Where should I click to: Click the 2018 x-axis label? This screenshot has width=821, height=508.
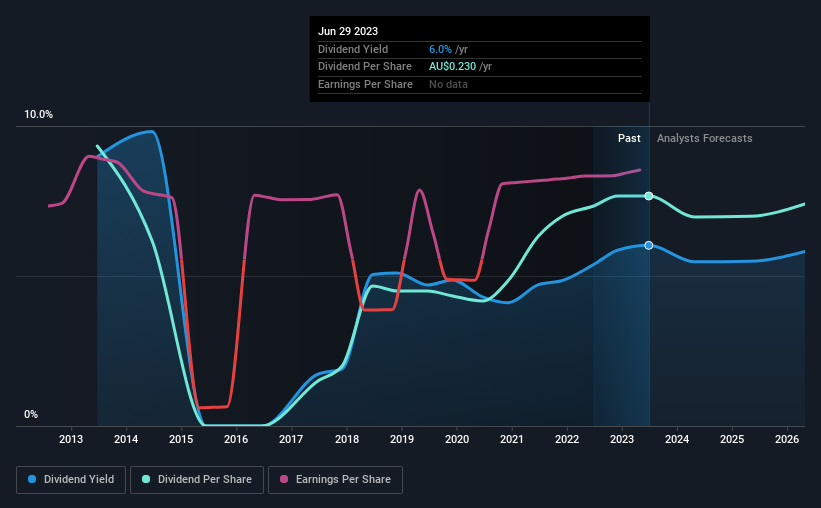pos(347,439)
